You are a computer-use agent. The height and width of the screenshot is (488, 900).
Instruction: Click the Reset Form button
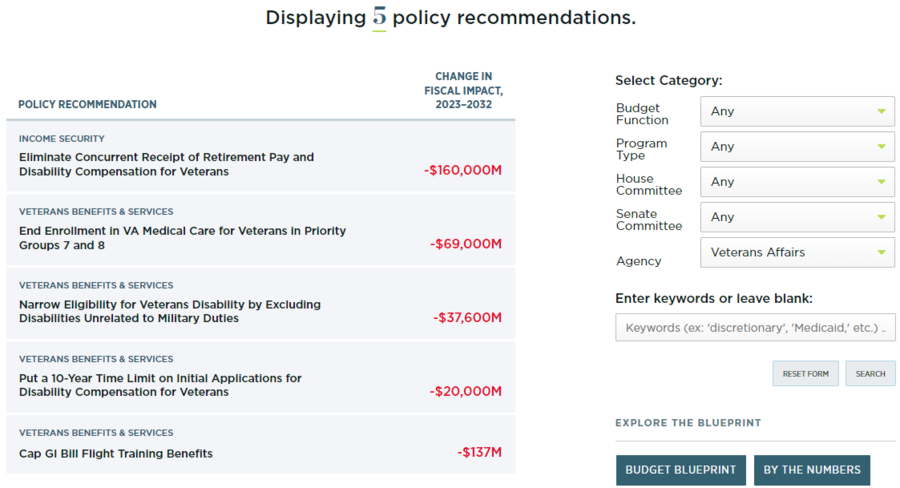coord(805,374)
